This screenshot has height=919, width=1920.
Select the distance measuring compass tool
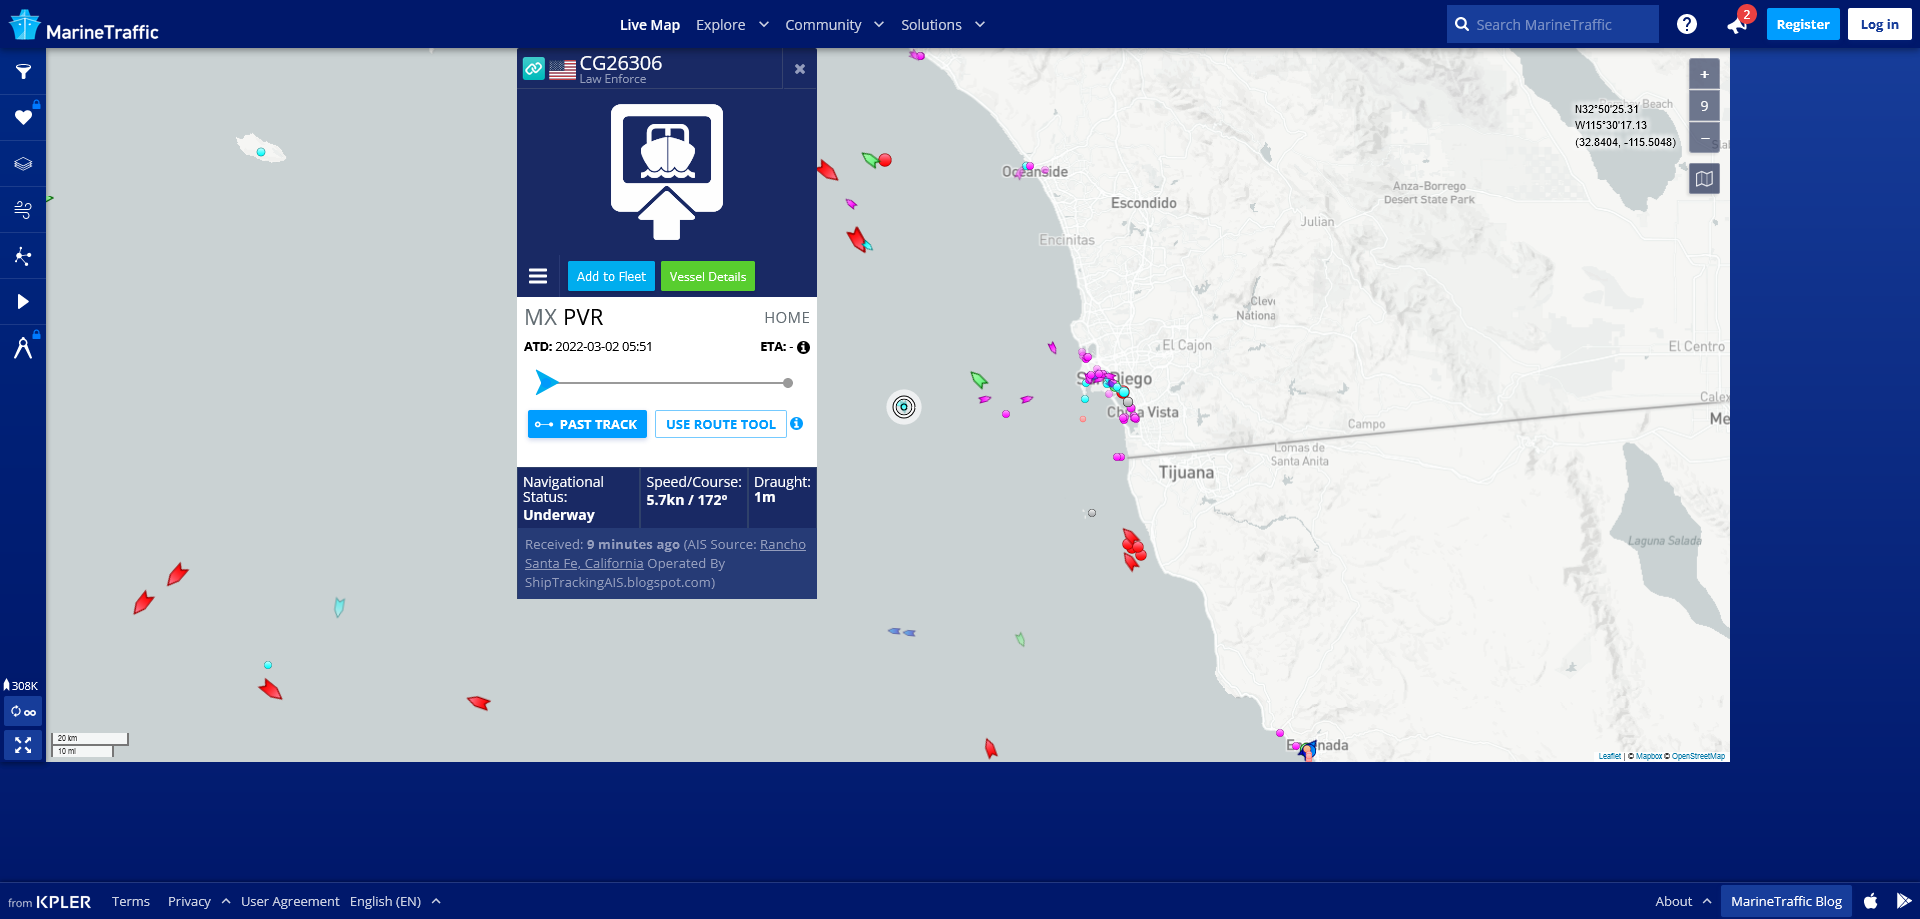(23, 348)
